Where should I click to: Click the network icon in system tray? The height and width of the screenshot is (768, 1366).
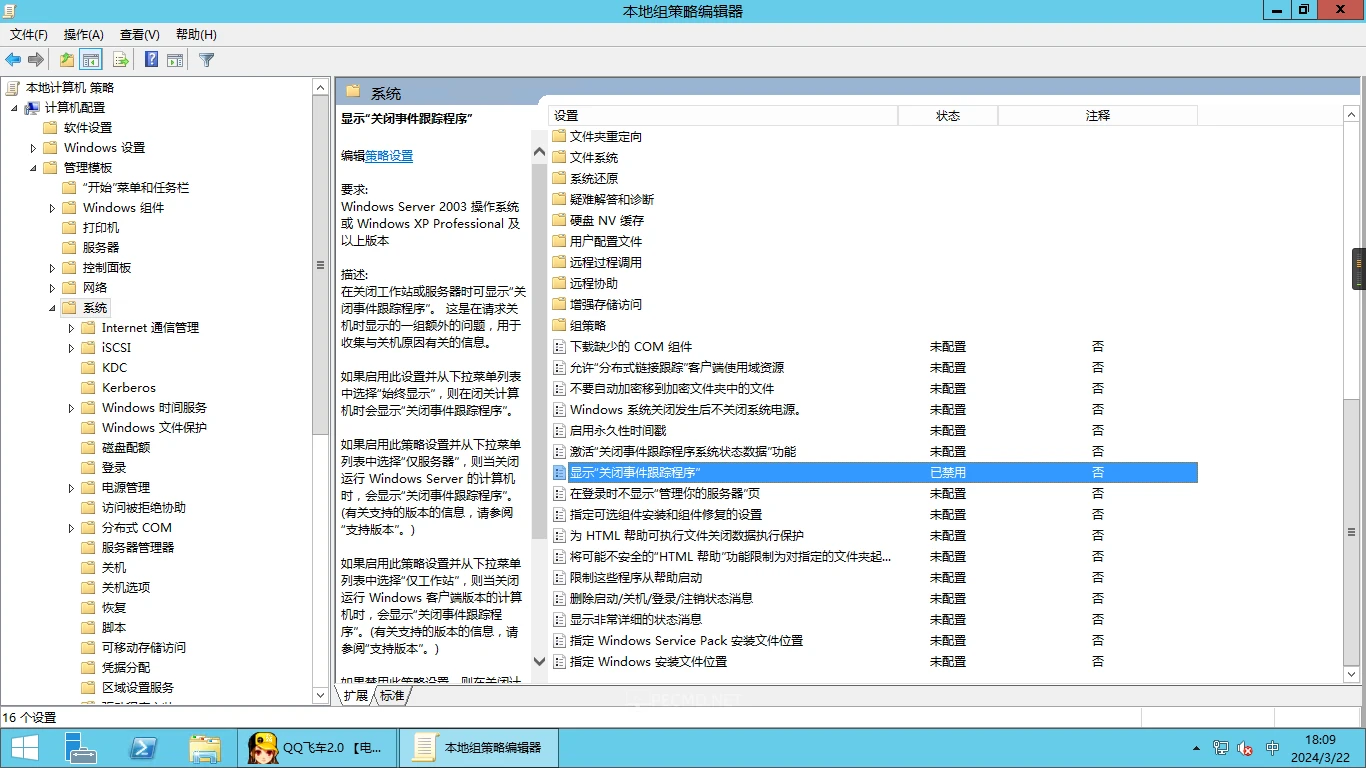point(1221,748)
